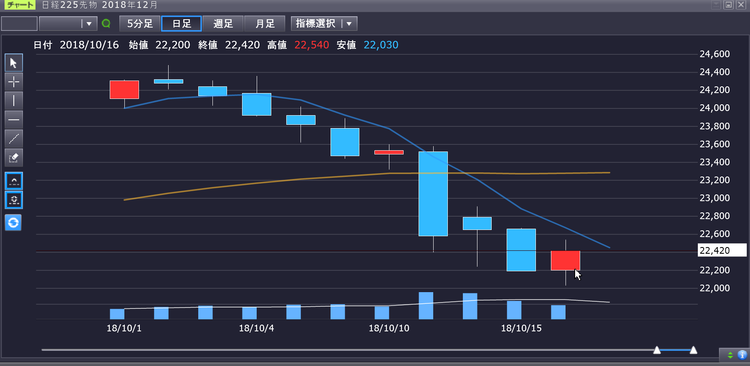
Task: Choose the horizontal line drawing tool
Action: click(x=13, y=120)
